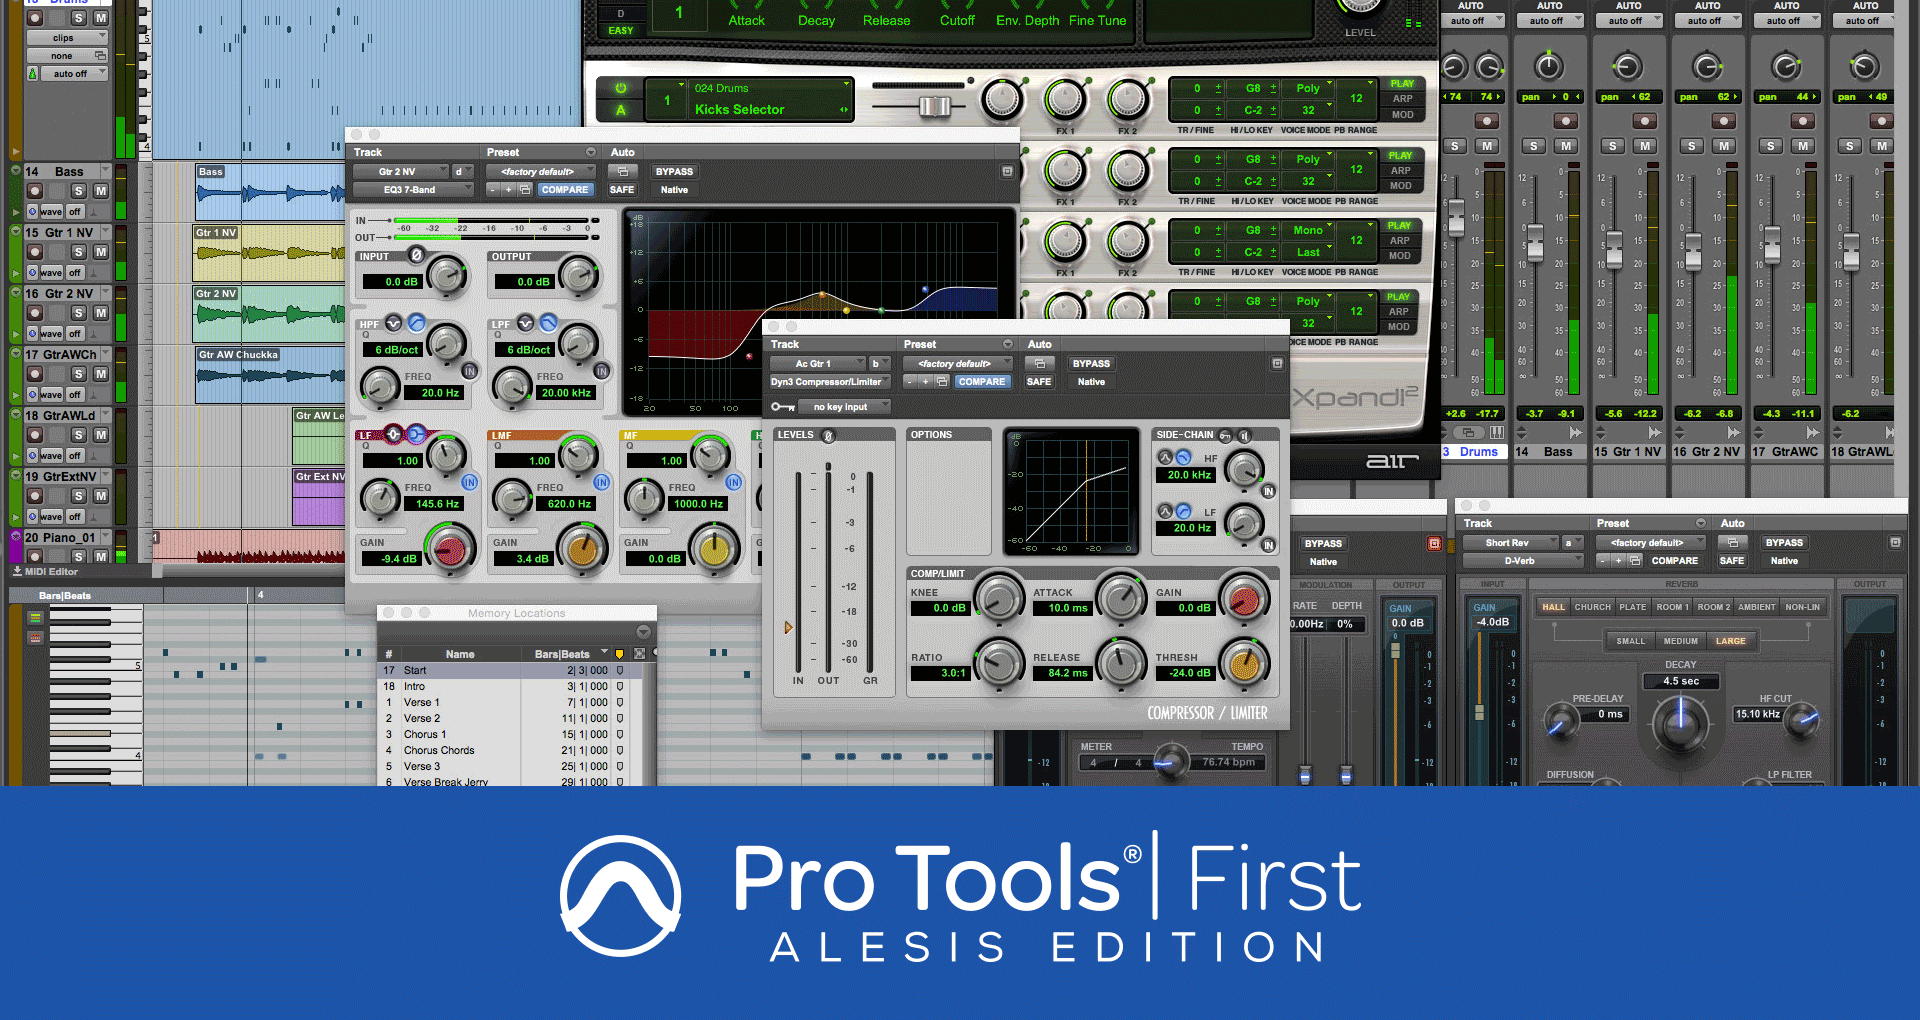Switch to the MOD tab on Xpand!2
Screen dimensions: 1920x1020
[1402, 115]
